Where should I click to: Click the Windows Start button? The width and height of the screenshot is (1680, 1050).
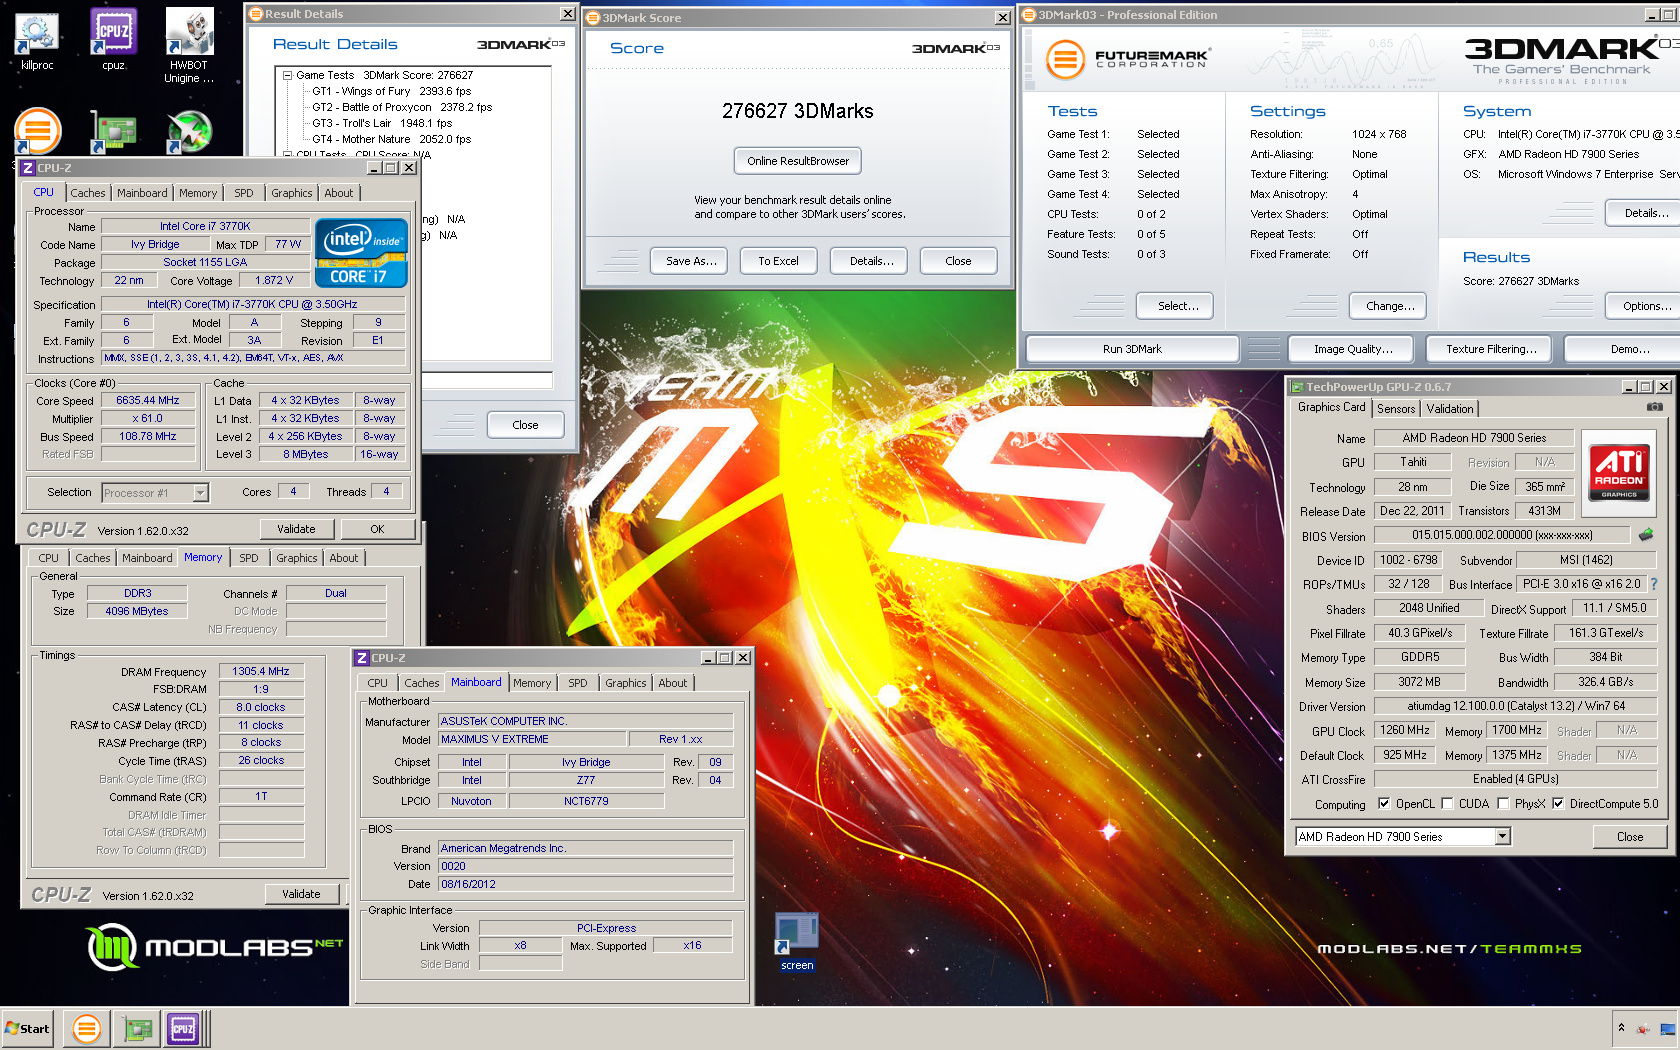28,1028
